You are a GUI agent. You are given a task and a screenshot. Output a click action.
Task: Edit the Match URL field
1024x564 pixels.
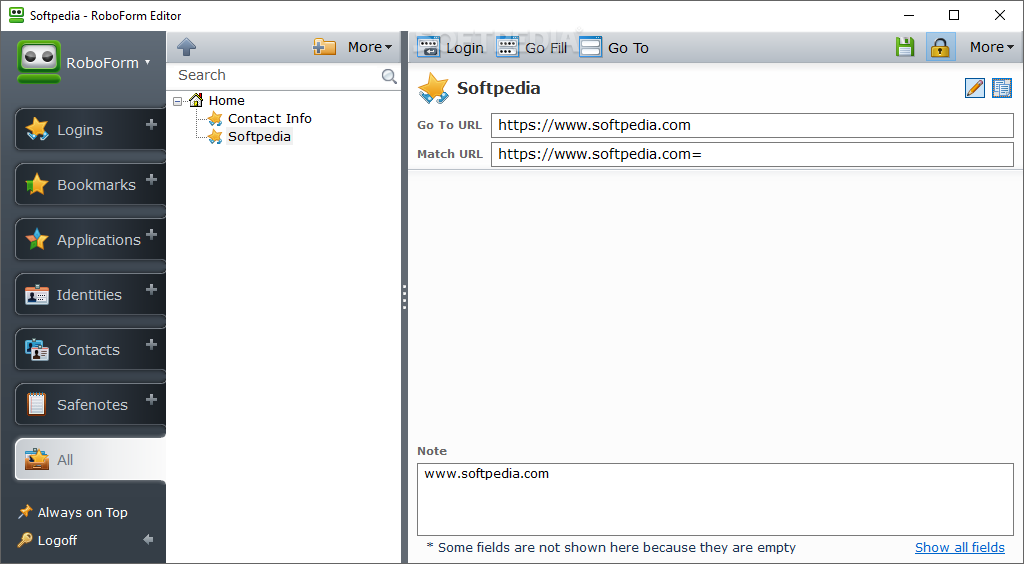pyautogui.click(x=752, y=154)
